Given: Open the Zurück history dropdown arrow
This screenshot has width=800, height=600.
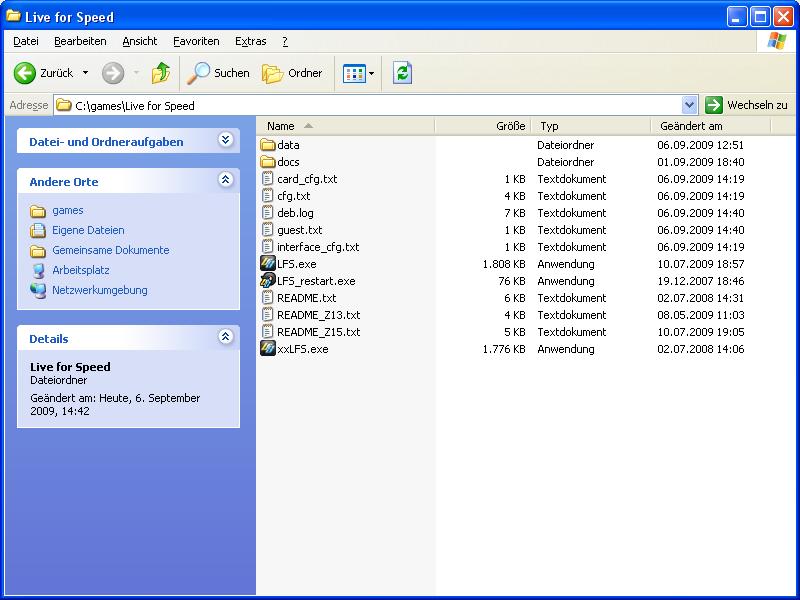Looking at the screenshot, I should (85, 73).
